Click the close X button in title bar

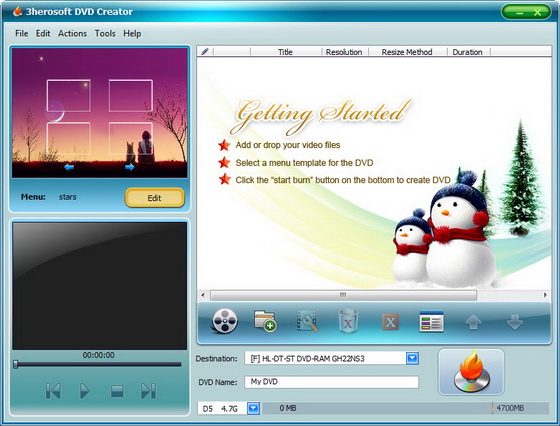pyautogui.click(x=538, y=13)
